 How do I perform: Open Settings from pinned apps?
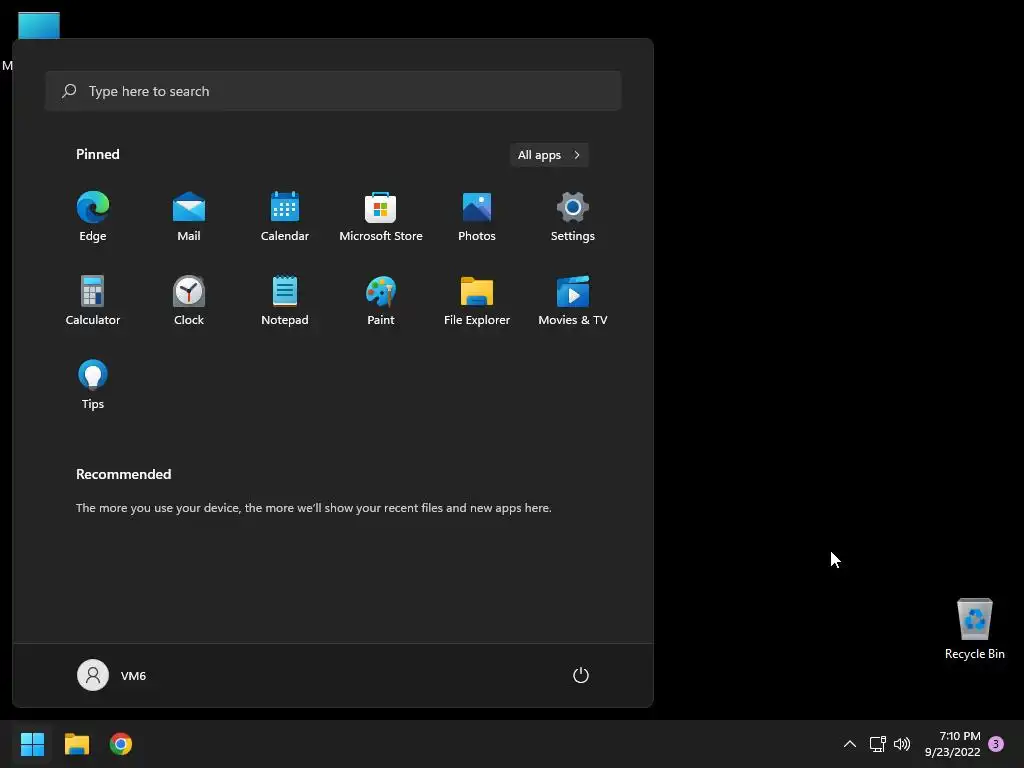click(573, 217)
